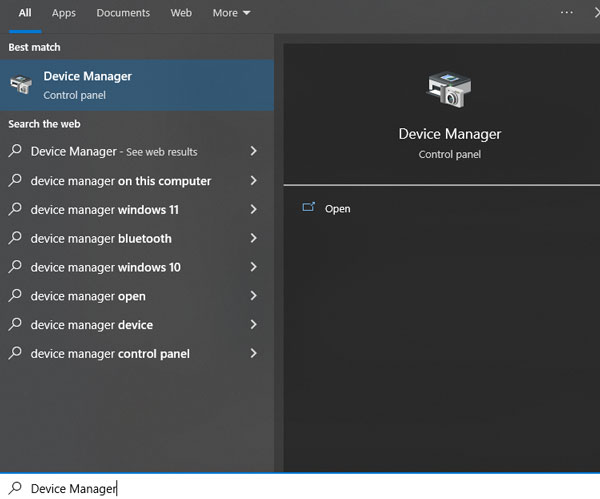600x499 pixels.
Task: Click search icon beside 'control panel' suggestion
Action: 15,352
